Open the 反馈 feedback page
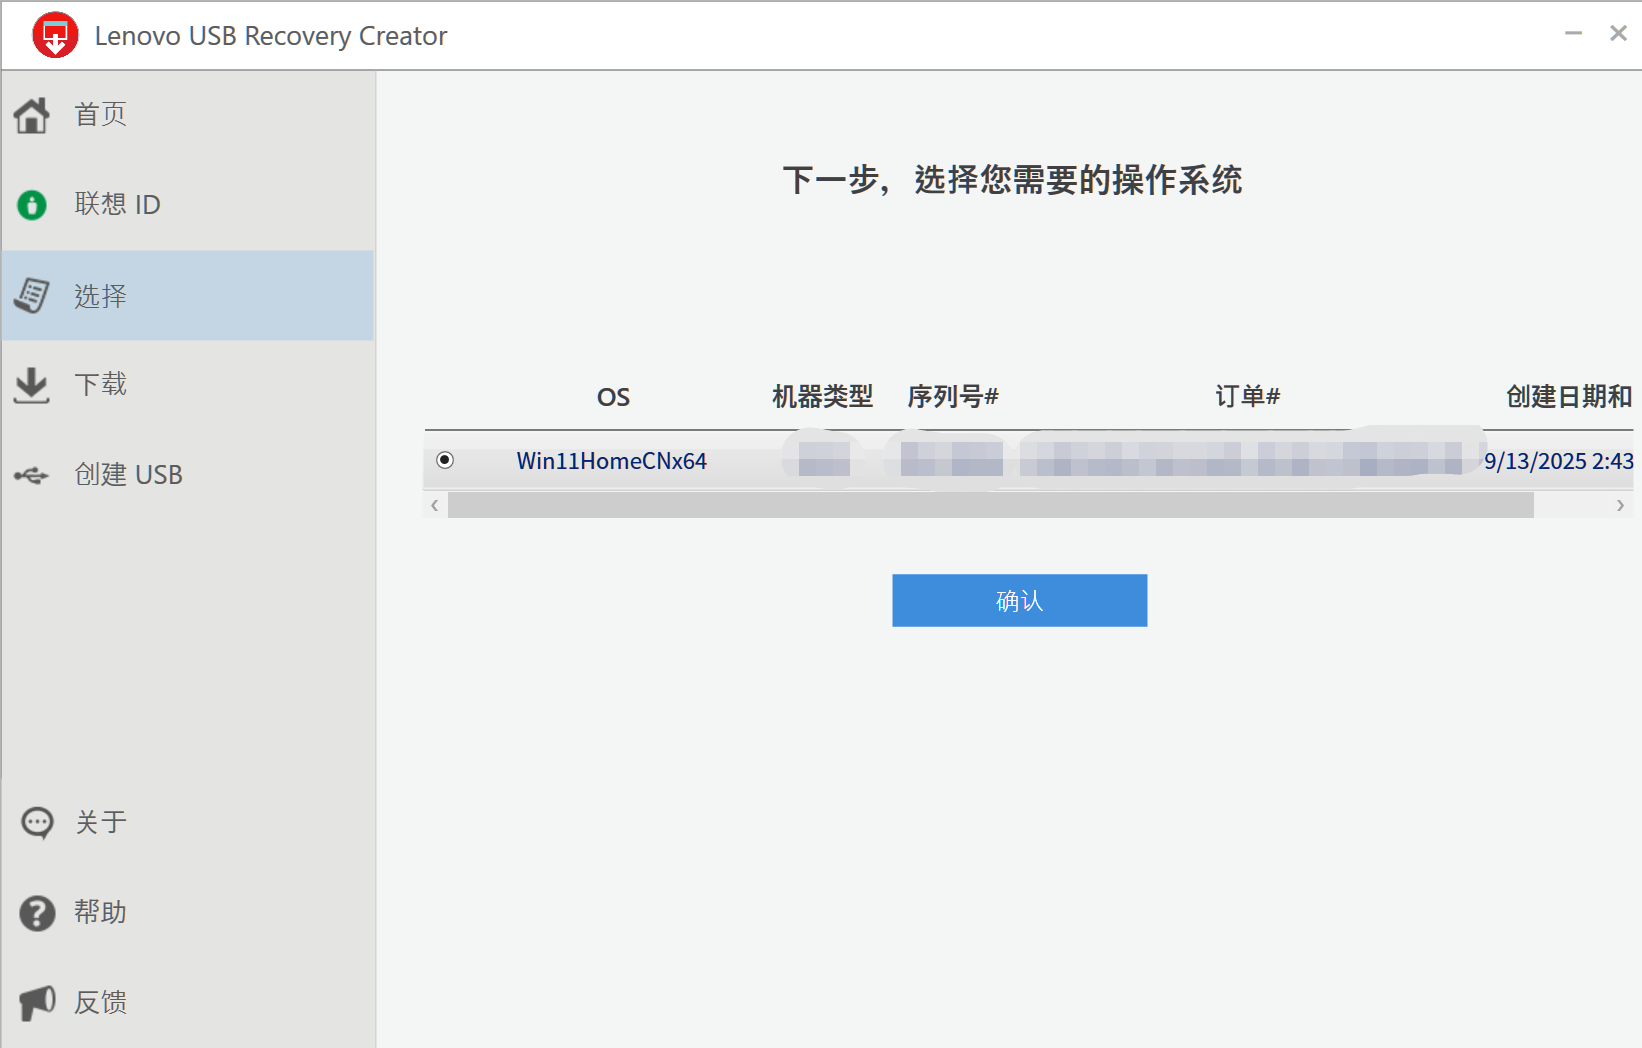 click(x=188, y=1003)
